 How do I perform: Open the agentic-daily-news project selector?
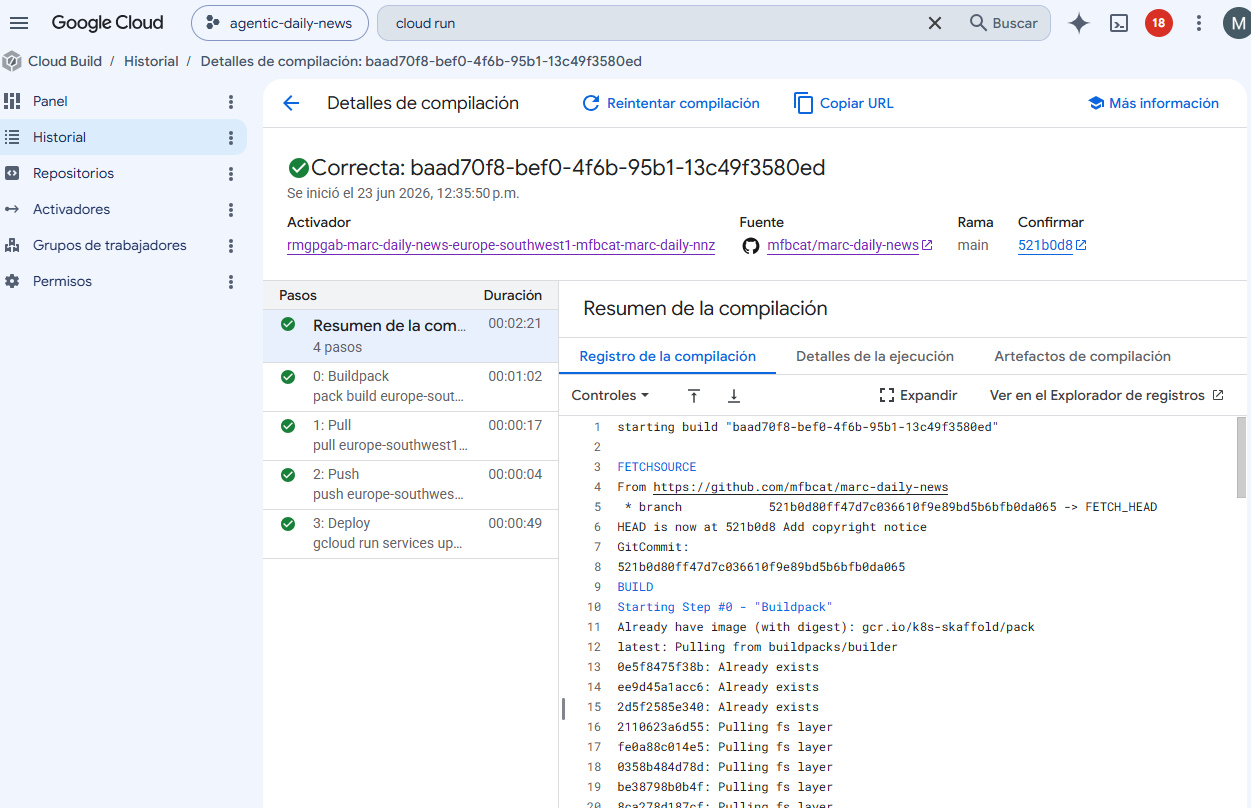click(x=279, y=23)
